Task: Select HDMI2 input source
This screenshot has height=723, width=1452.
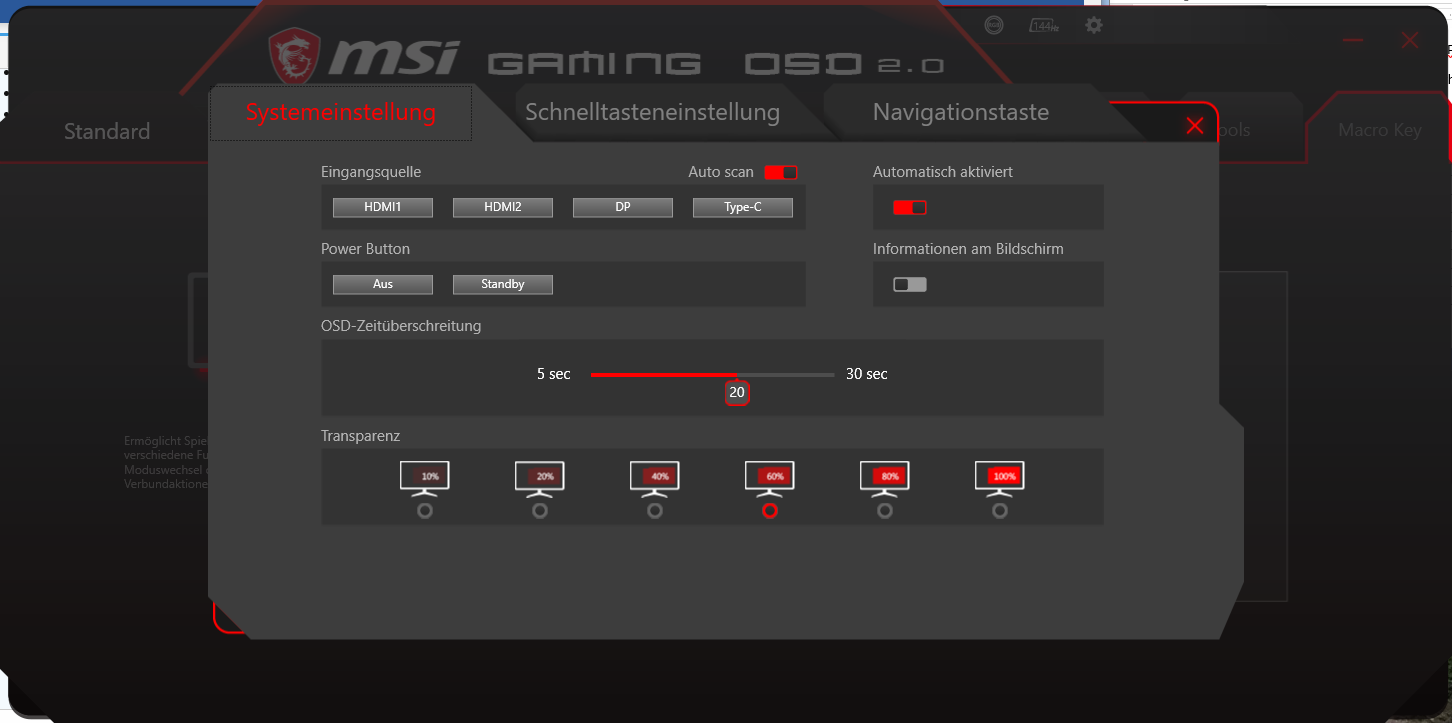Action: [x=503, y=207]
